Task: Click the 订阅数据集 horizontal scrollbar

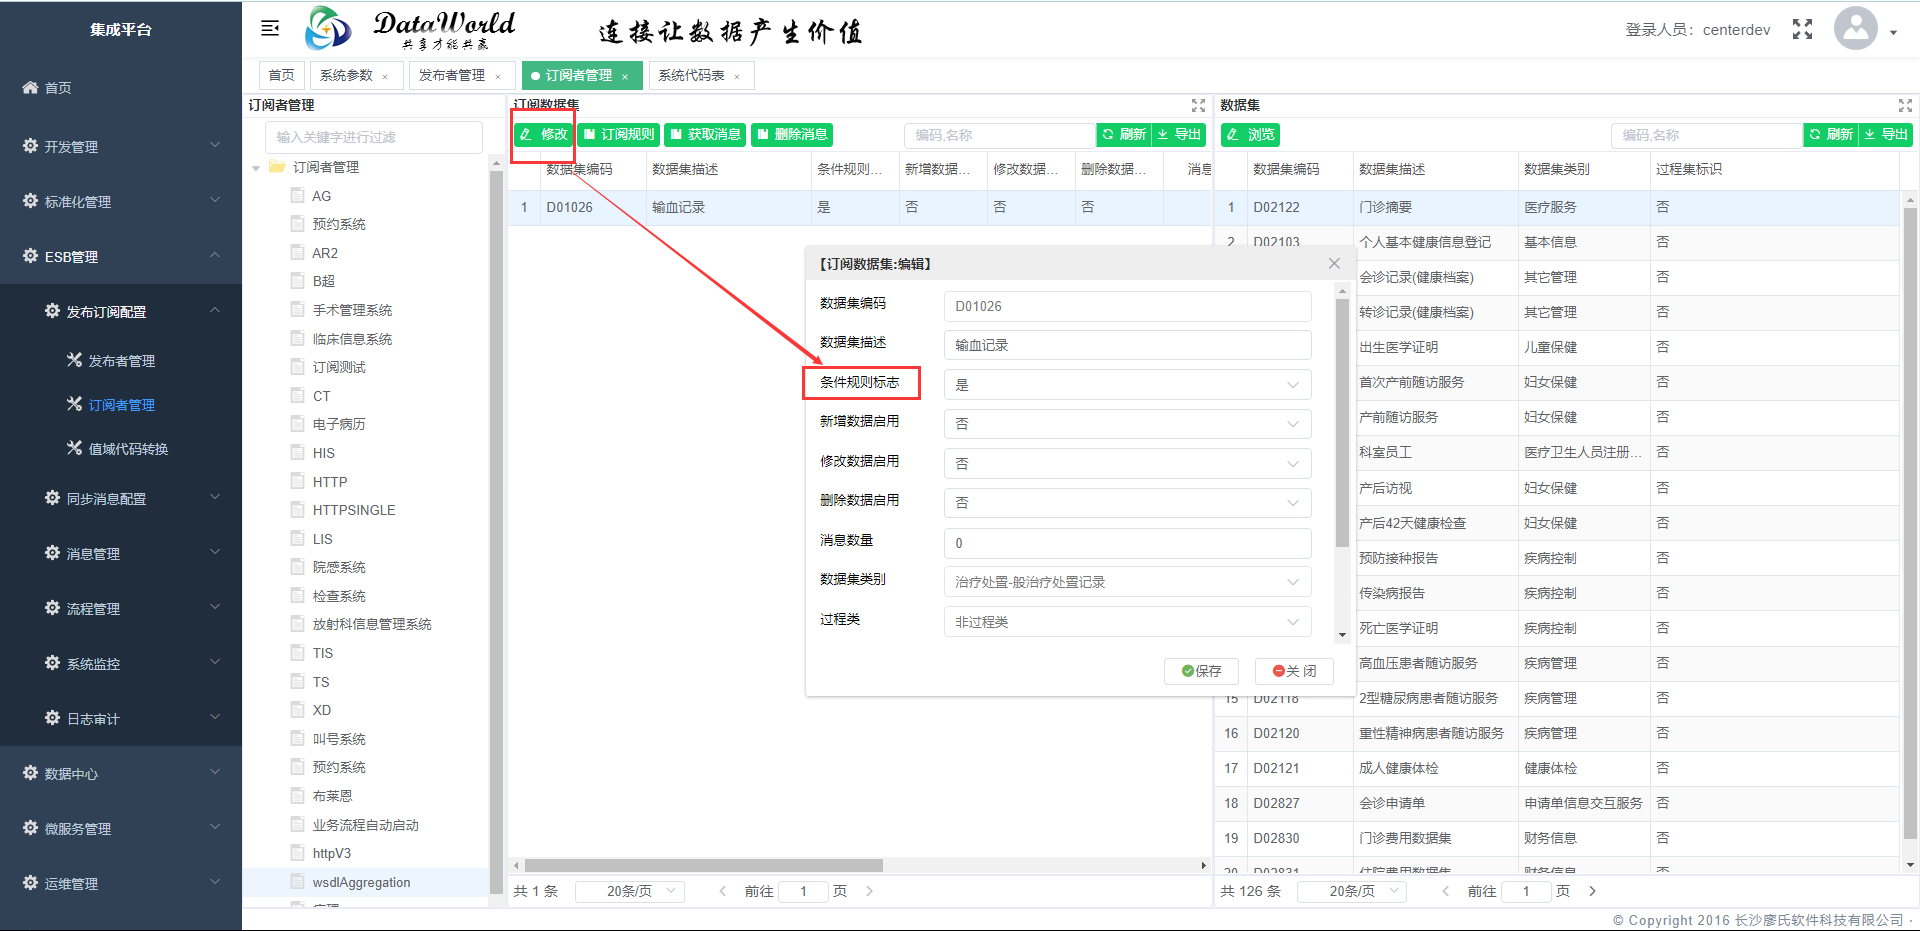Action: (x=703, y=865)
